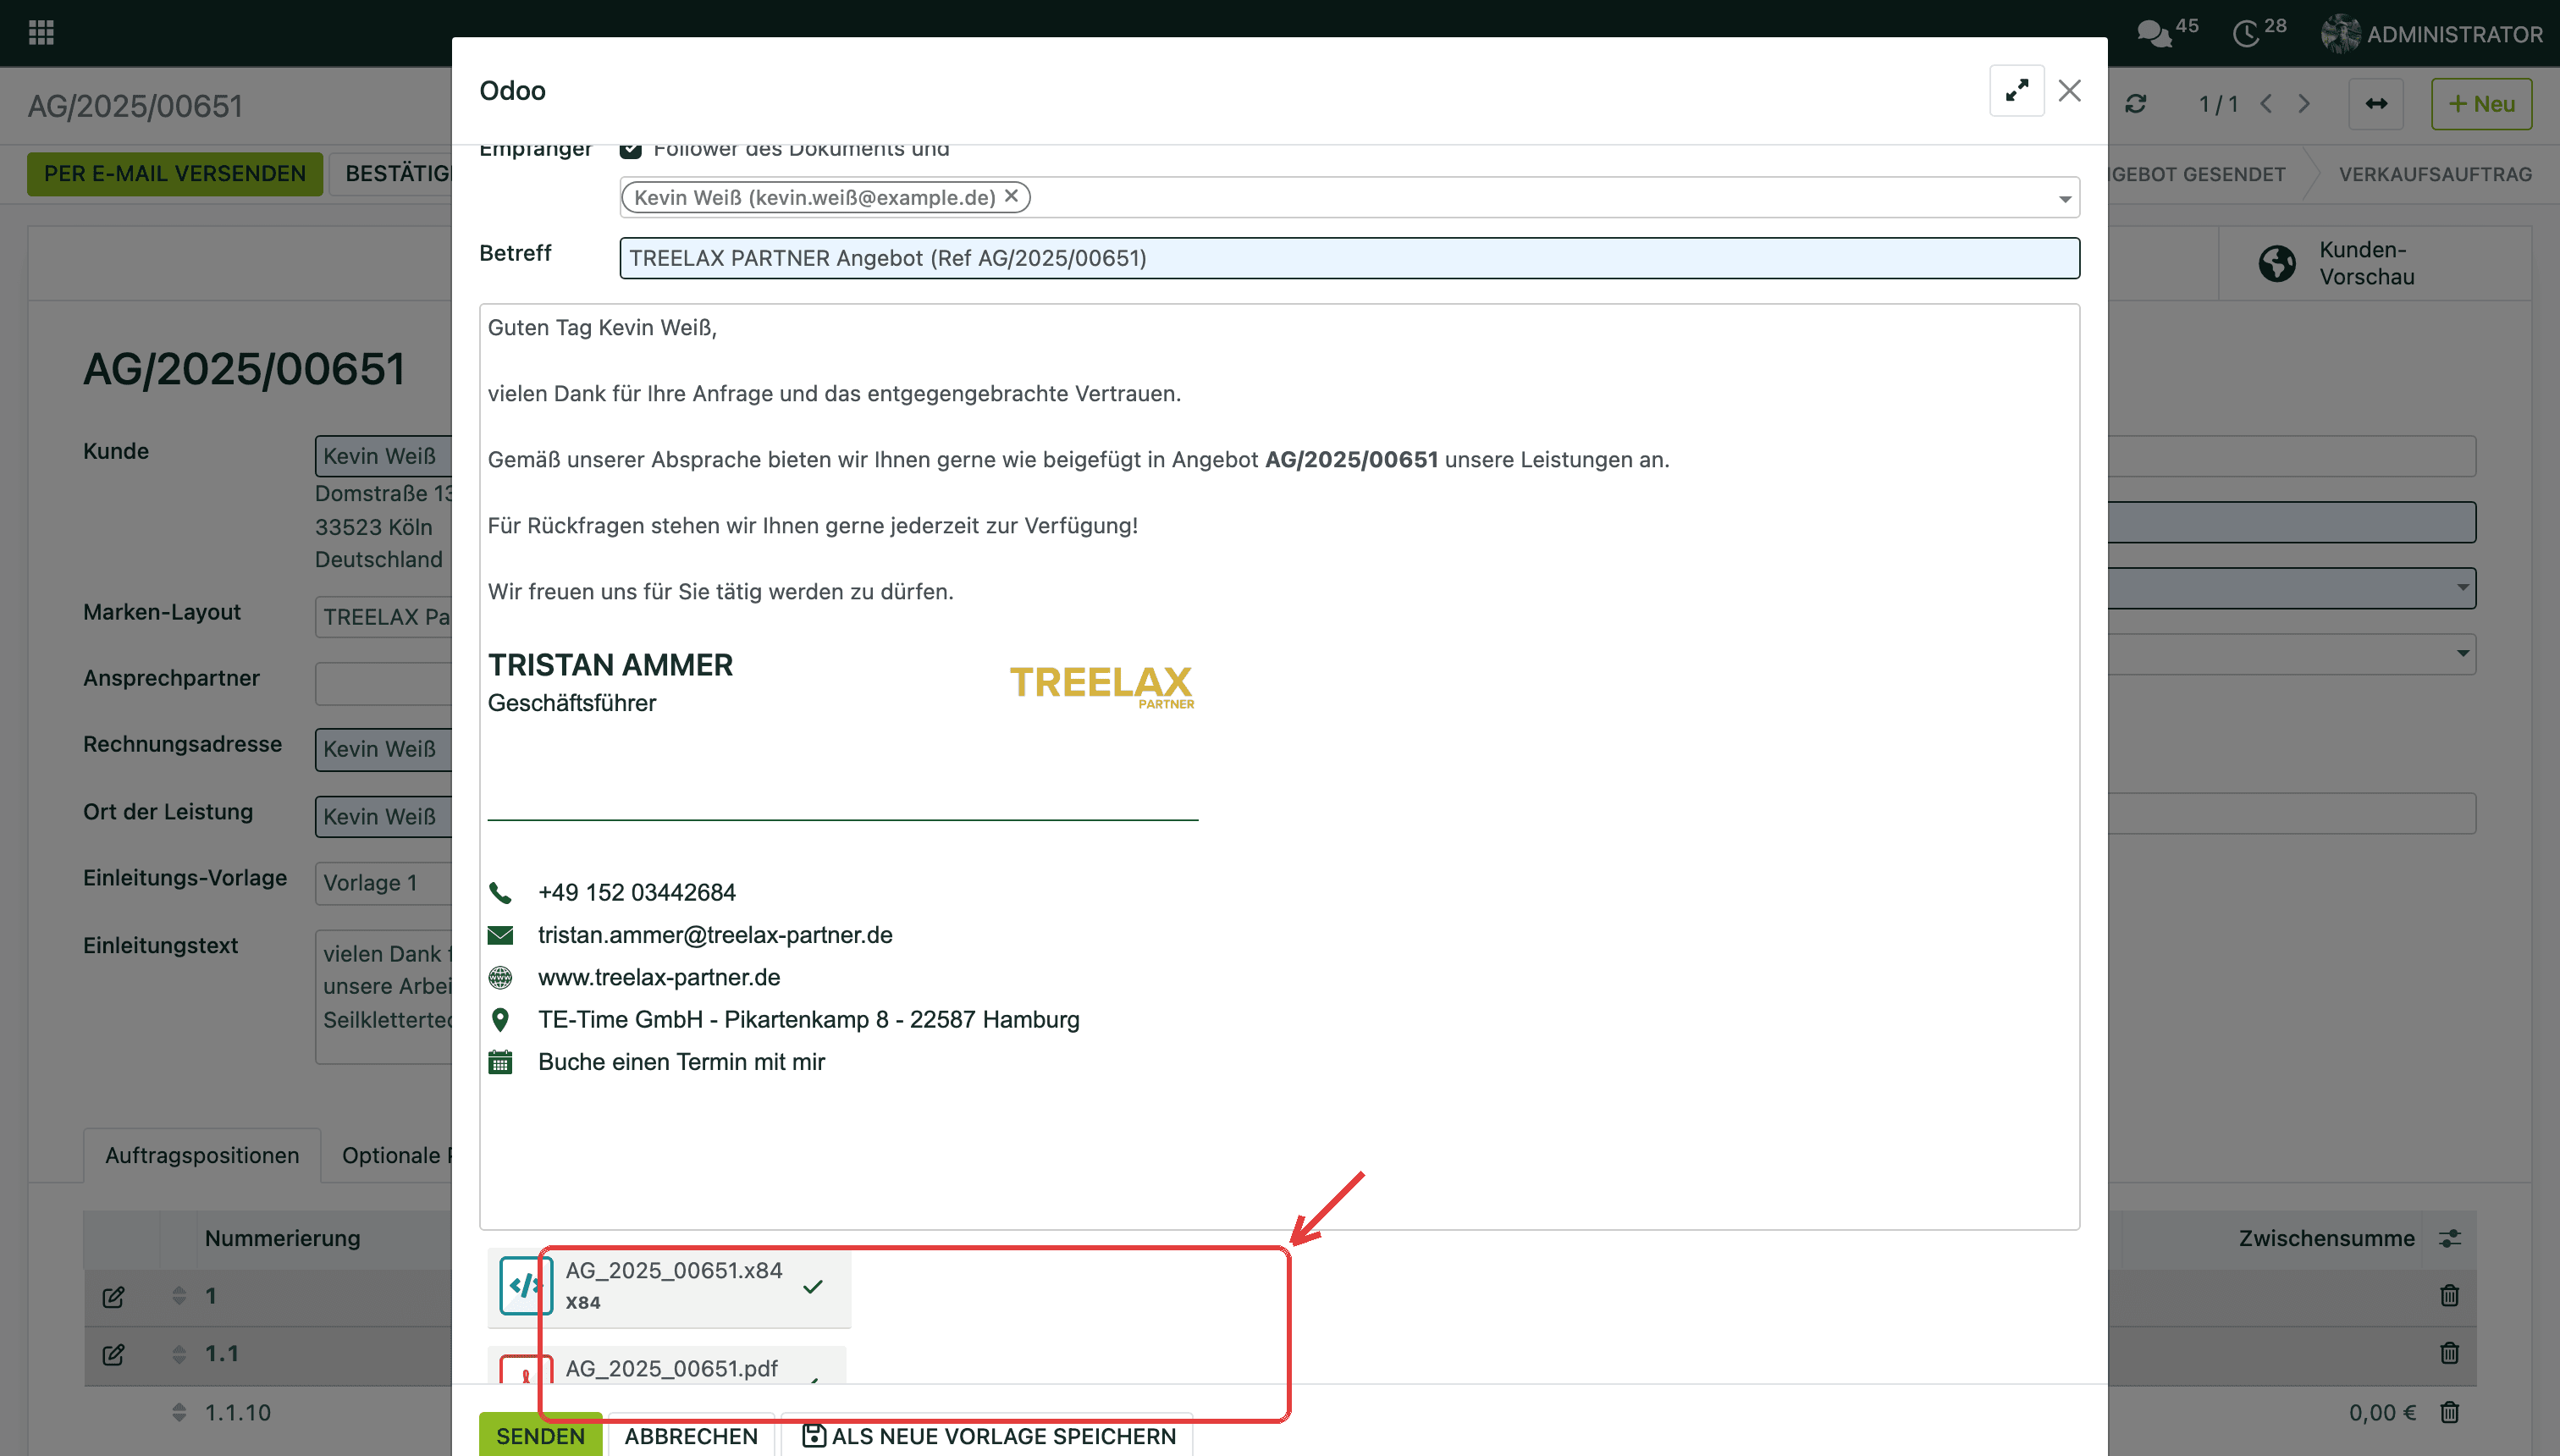The image size is (2560, 1456).
Task: Go to the previous record arrow
Action: (x=2266, y=104)
